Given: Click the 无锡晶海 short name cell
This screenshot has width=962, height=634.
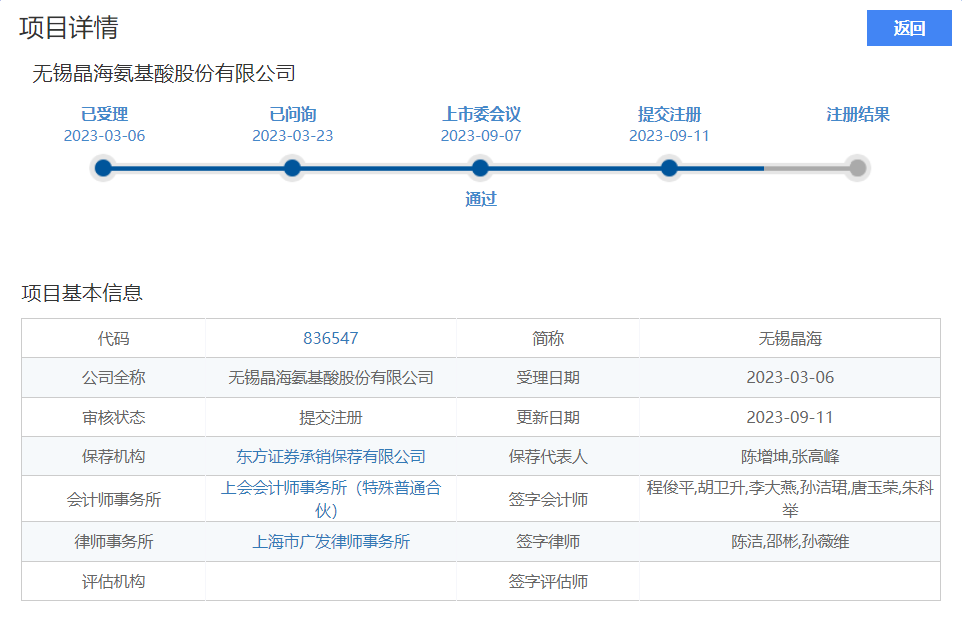Looking at the screenshot, I should tap(789, 339).
